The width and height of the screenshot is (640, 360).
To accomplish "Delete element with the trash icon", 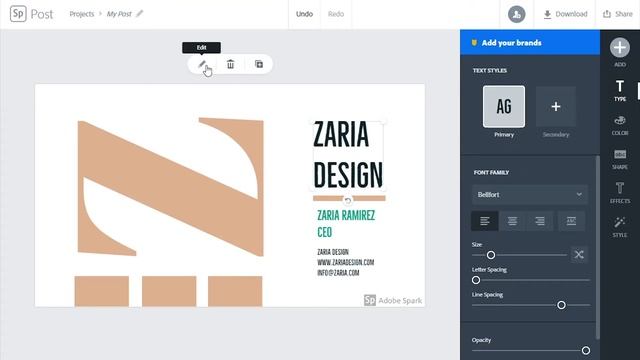I will [x=231, y=64].
